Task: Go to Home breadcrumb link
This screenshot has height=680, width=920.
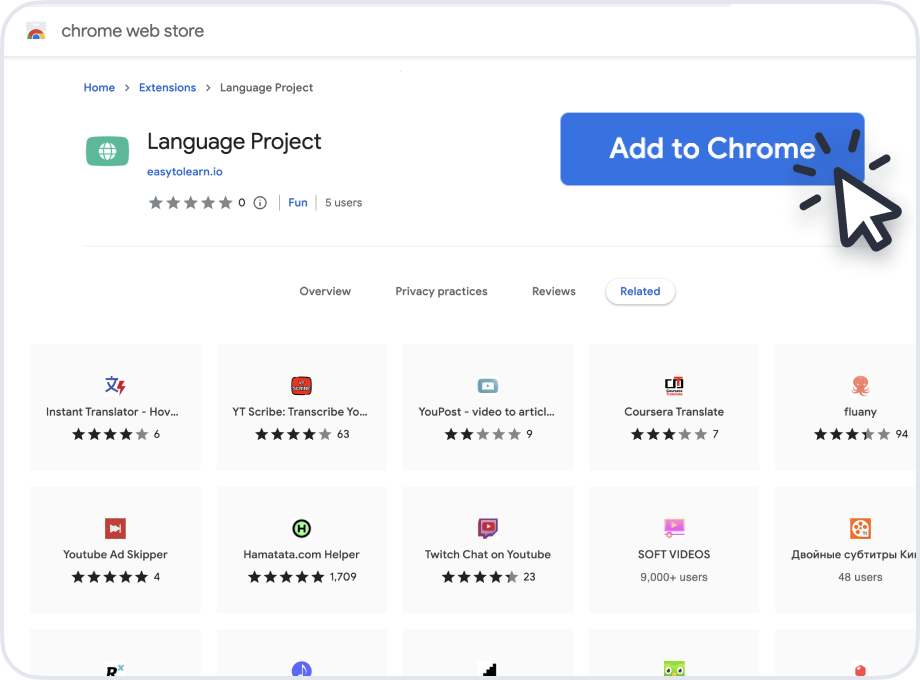Action: tap(99, 87)
